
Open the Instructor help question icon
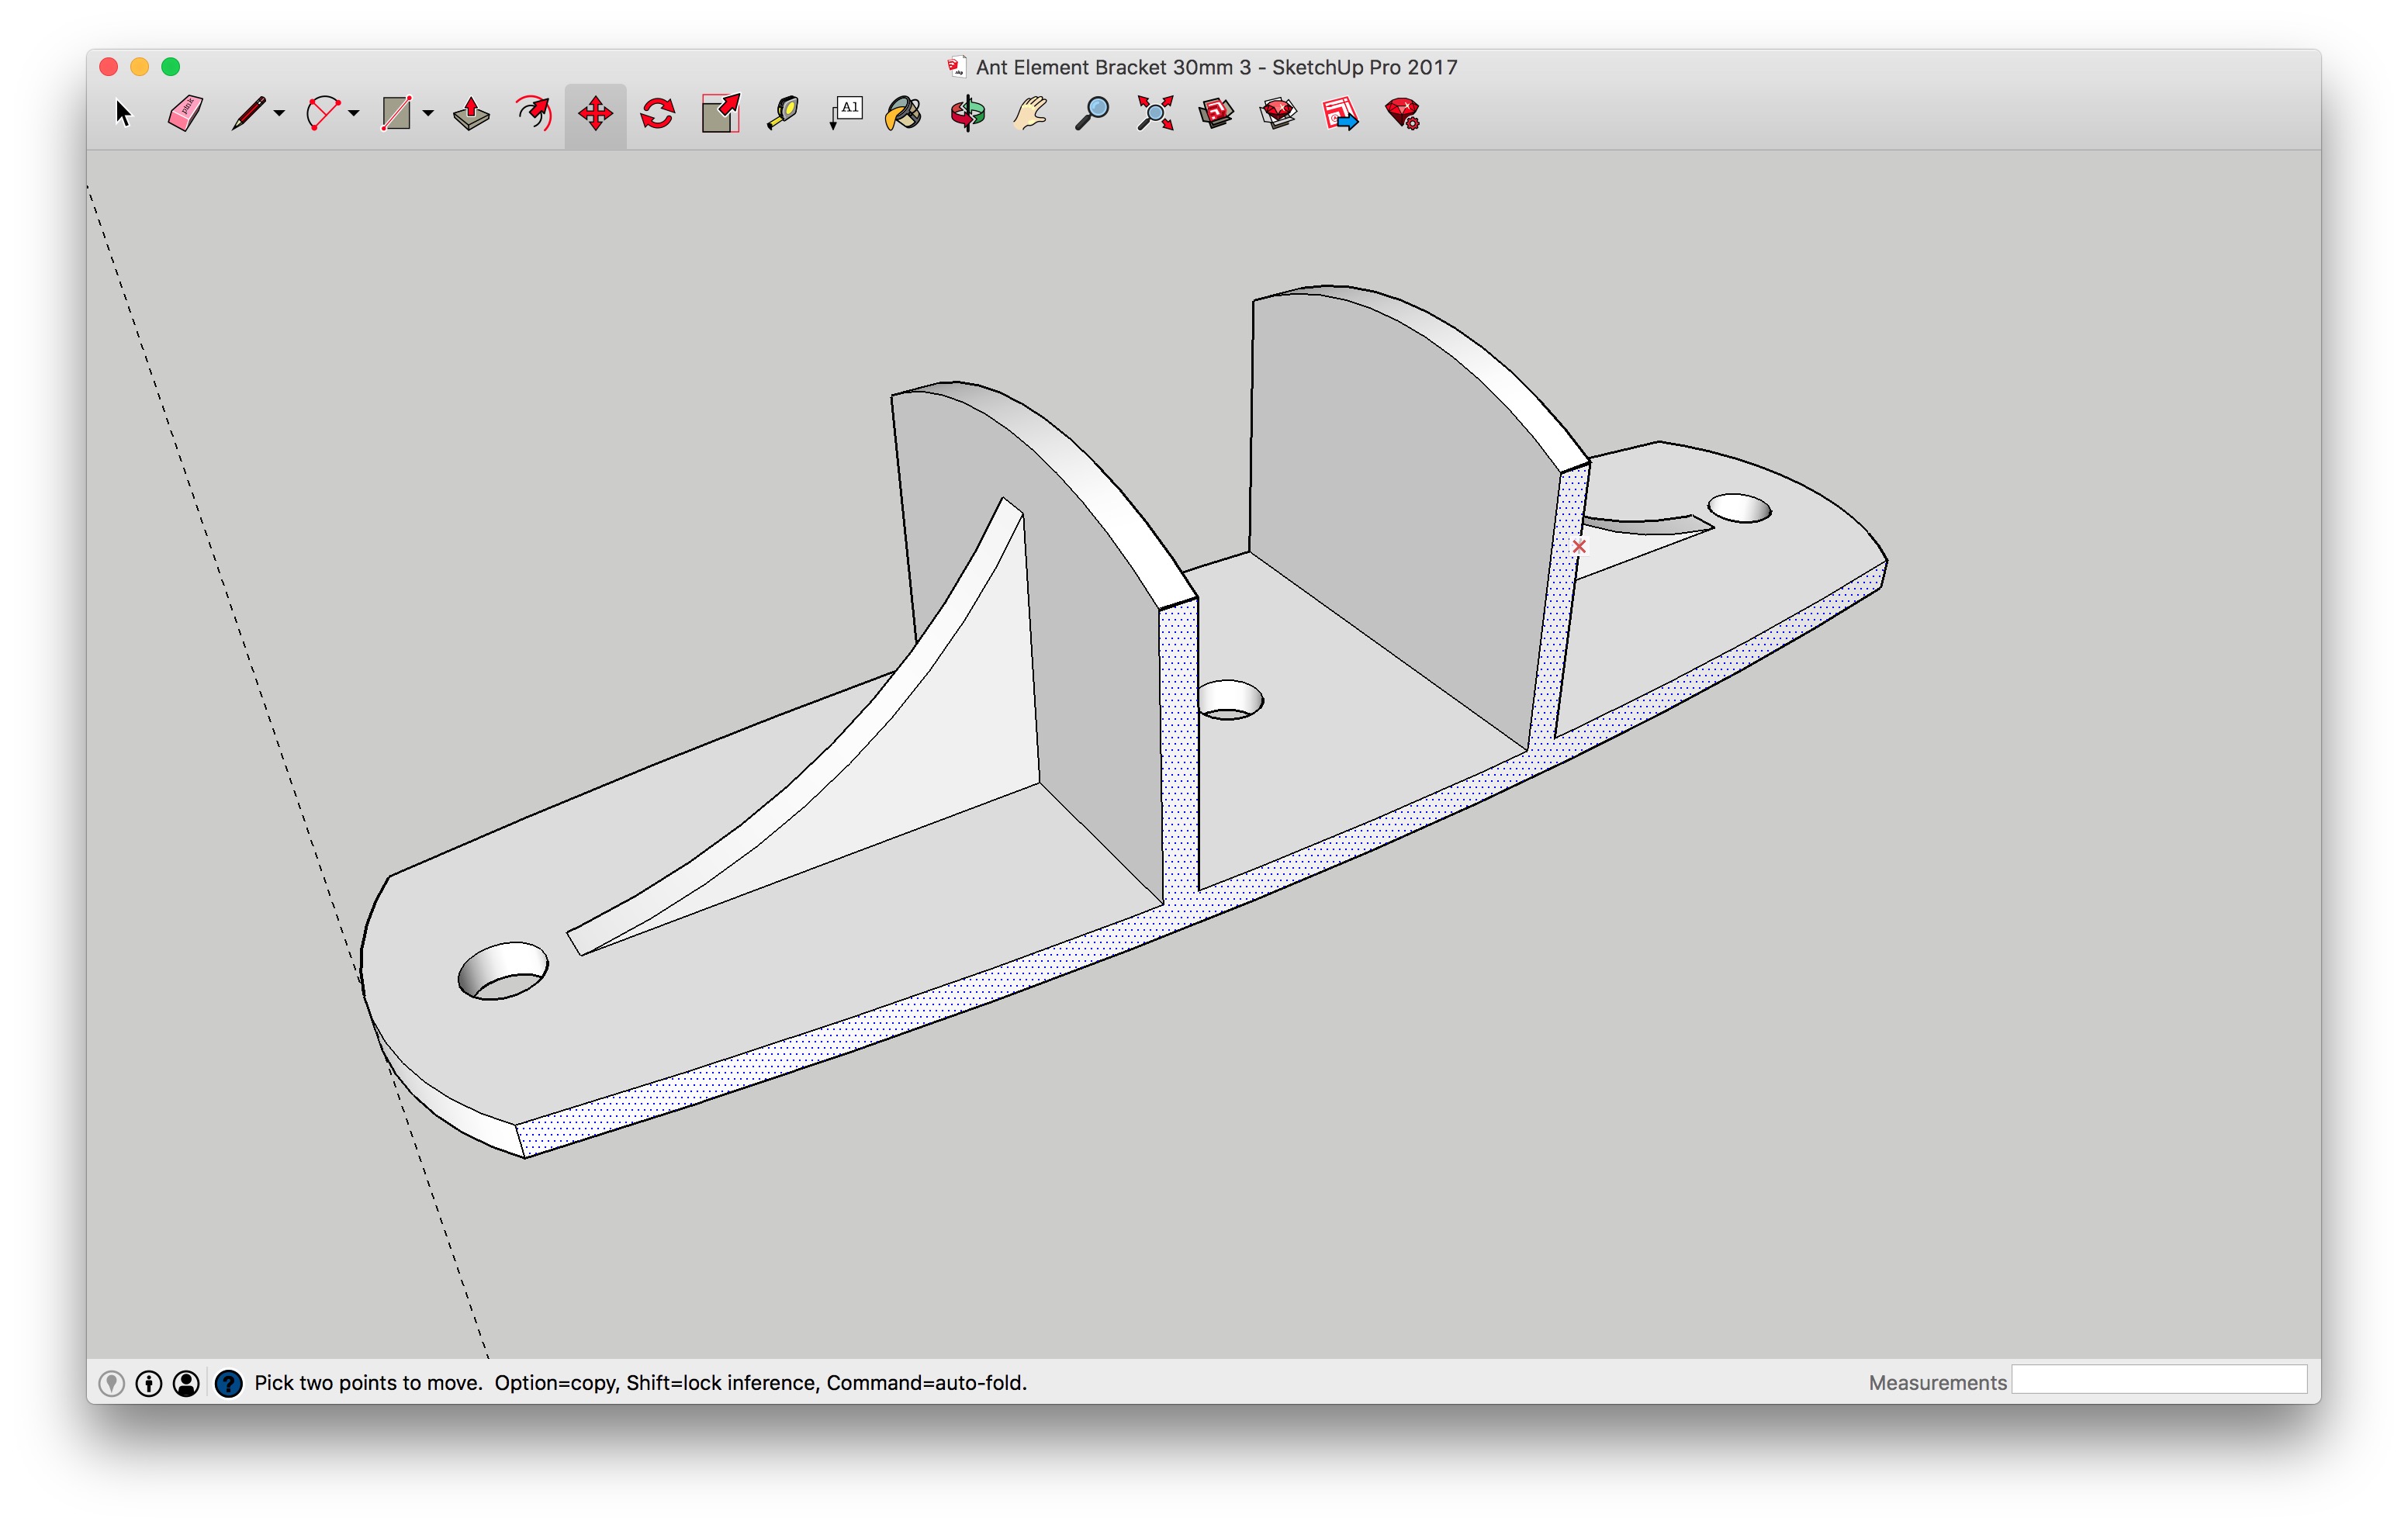point(229,1383)
